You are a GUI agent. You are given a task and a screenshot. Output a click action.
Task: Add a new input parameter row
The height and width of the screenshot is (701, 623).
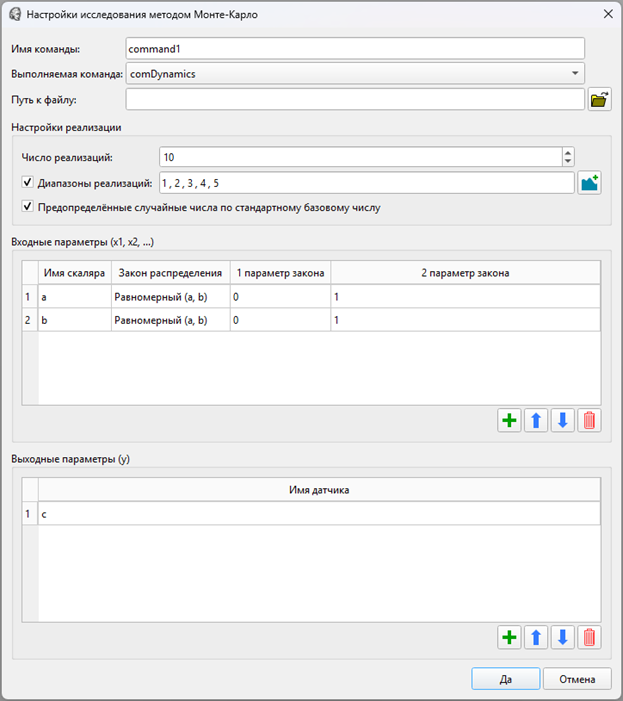click(x=510, y=421)
